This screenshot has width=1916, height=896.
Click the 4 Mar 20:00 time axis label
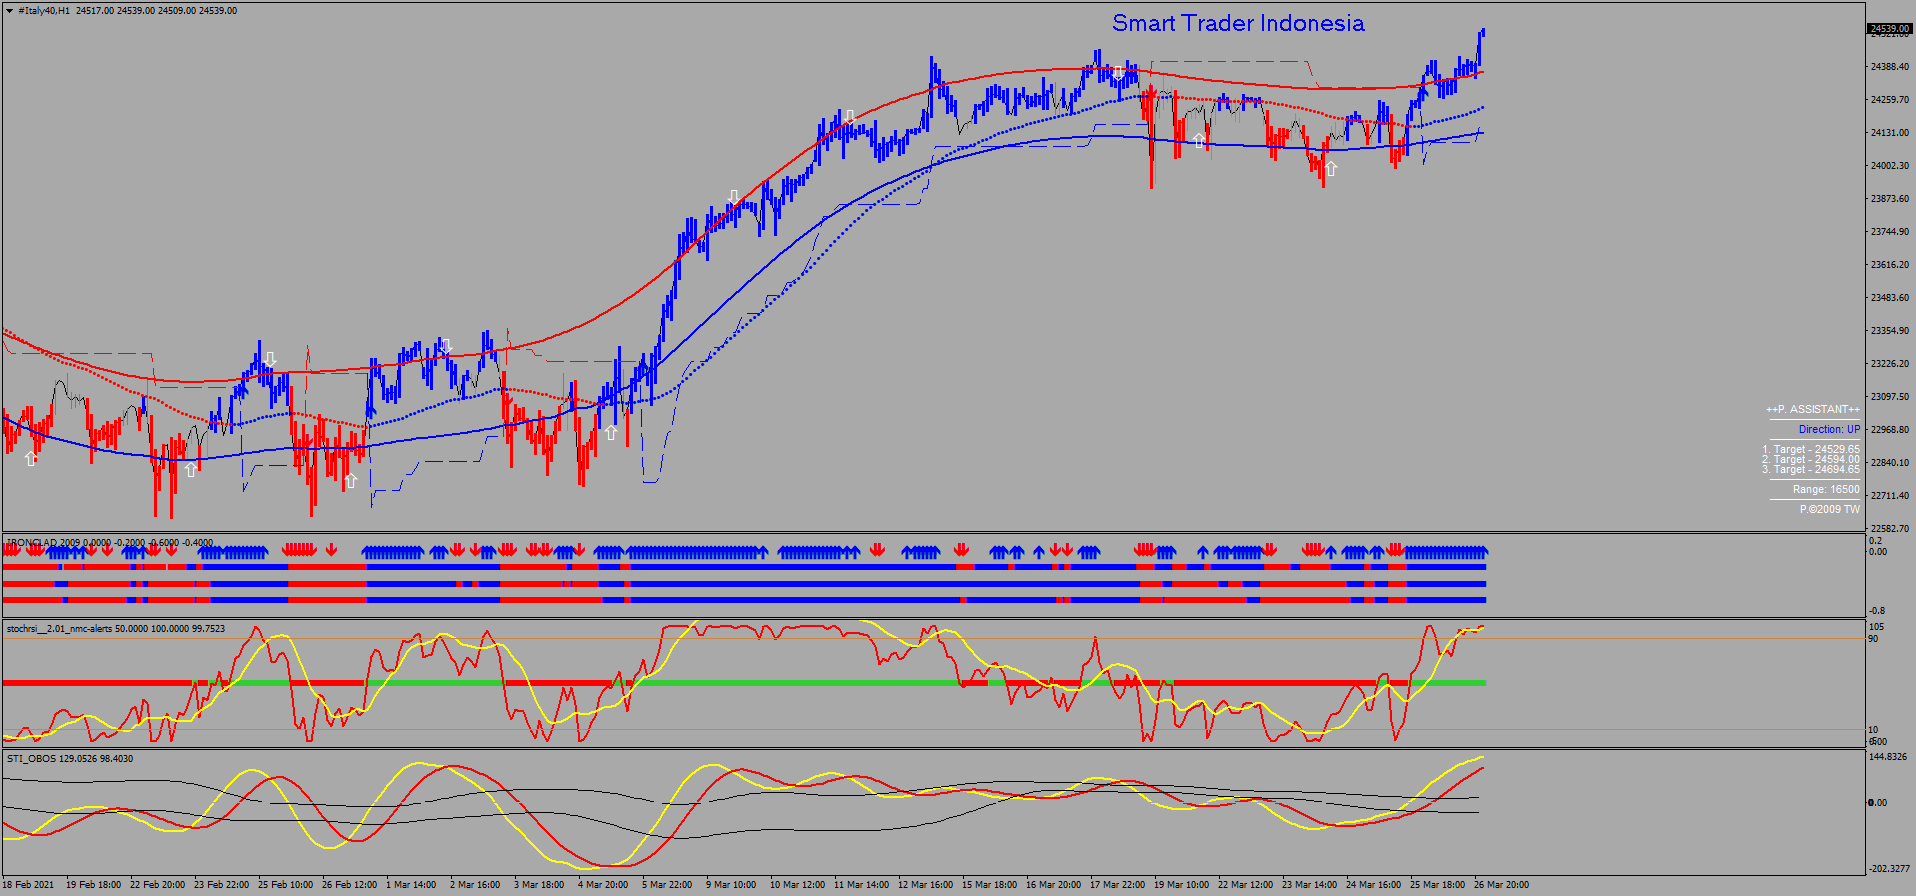(x=603, y=884)
